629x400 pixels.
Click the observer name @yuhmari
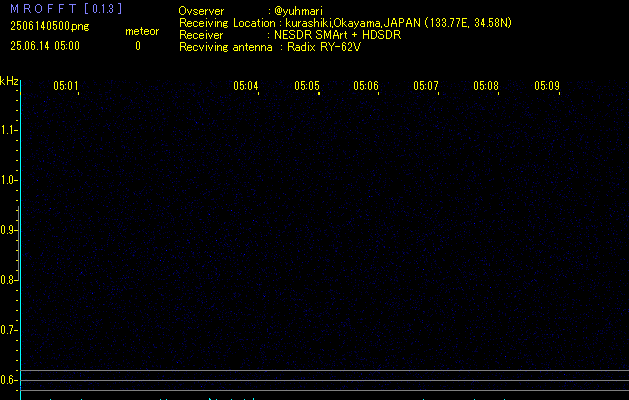tap(298, 11)
